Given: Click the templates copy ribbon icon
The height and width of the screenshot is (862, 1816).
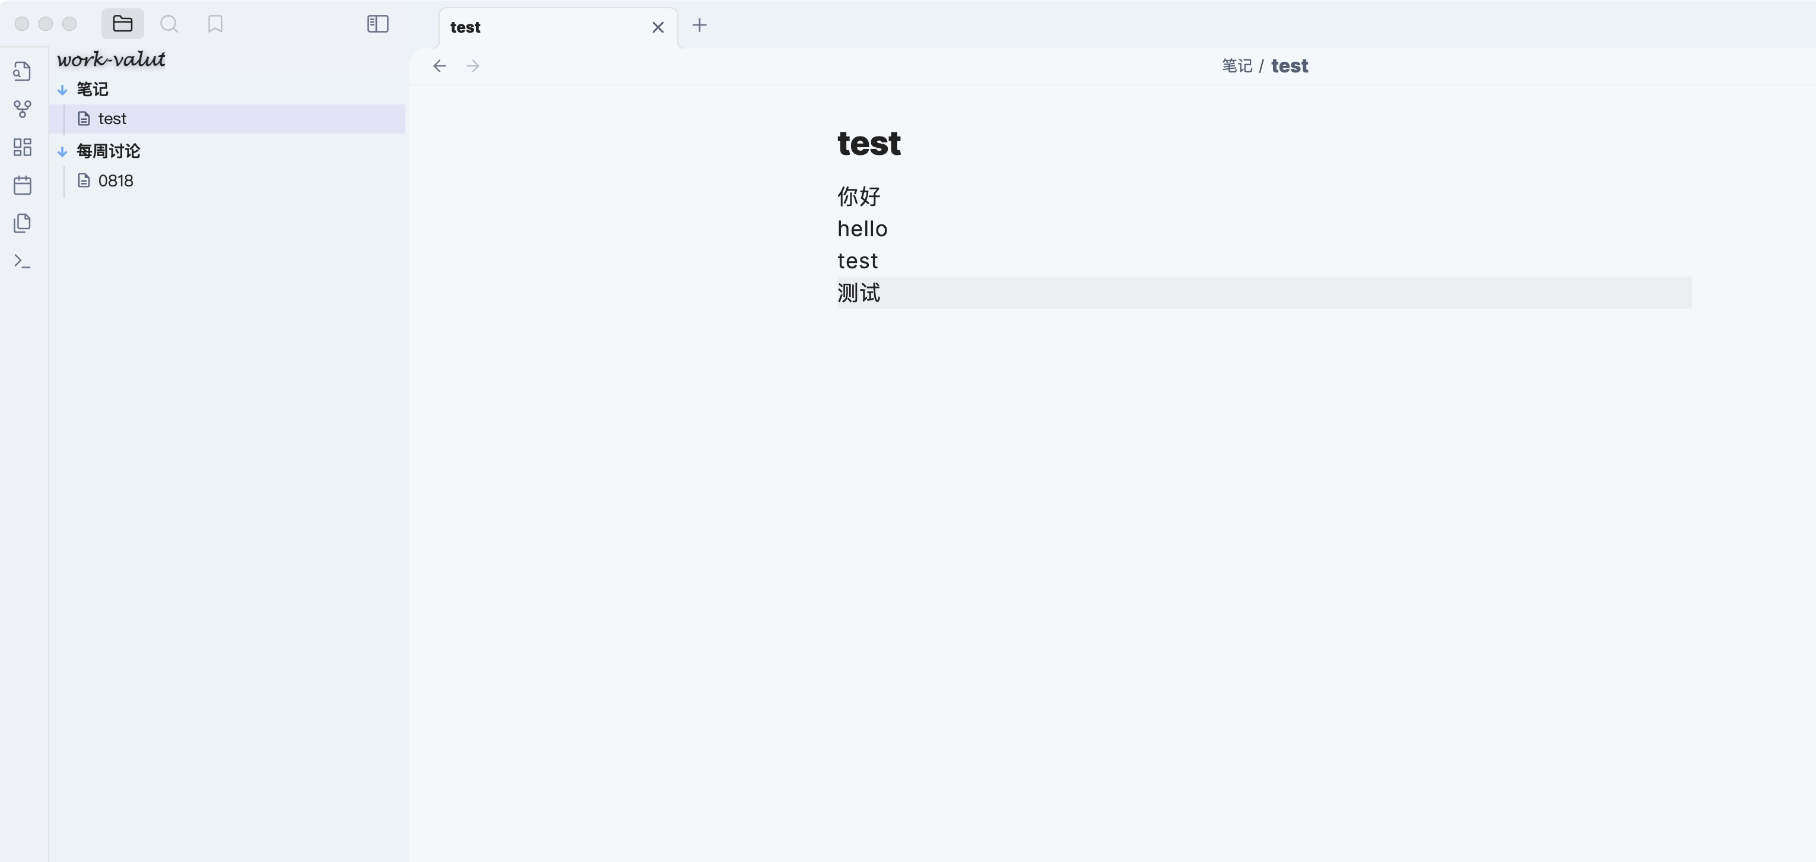Looking at the screenshot, I should point(22,223).
